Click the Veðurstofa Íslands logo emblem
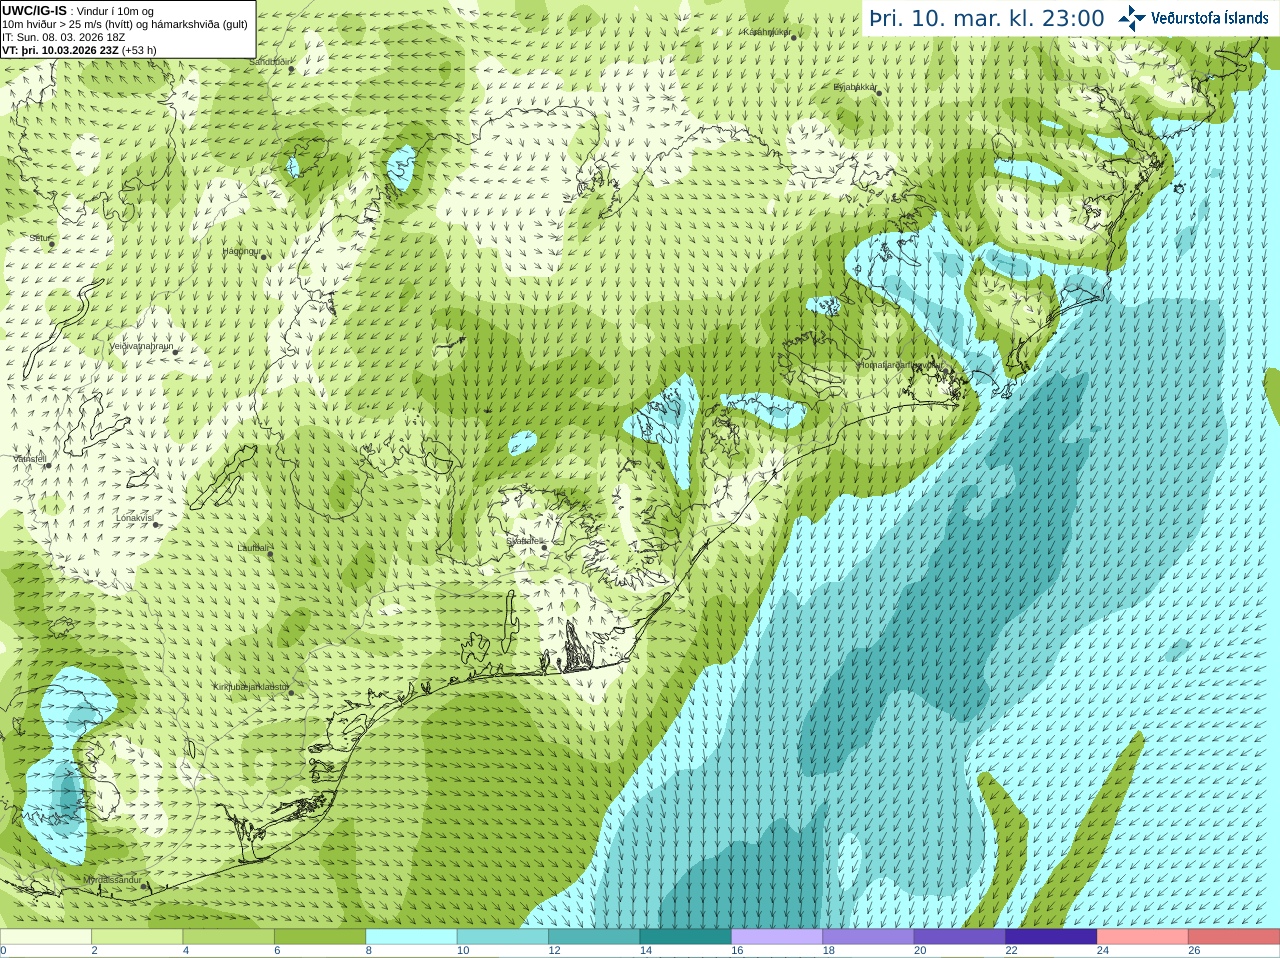The height and width of the screenshot is (958, 1280). [x=1131, y=18]
